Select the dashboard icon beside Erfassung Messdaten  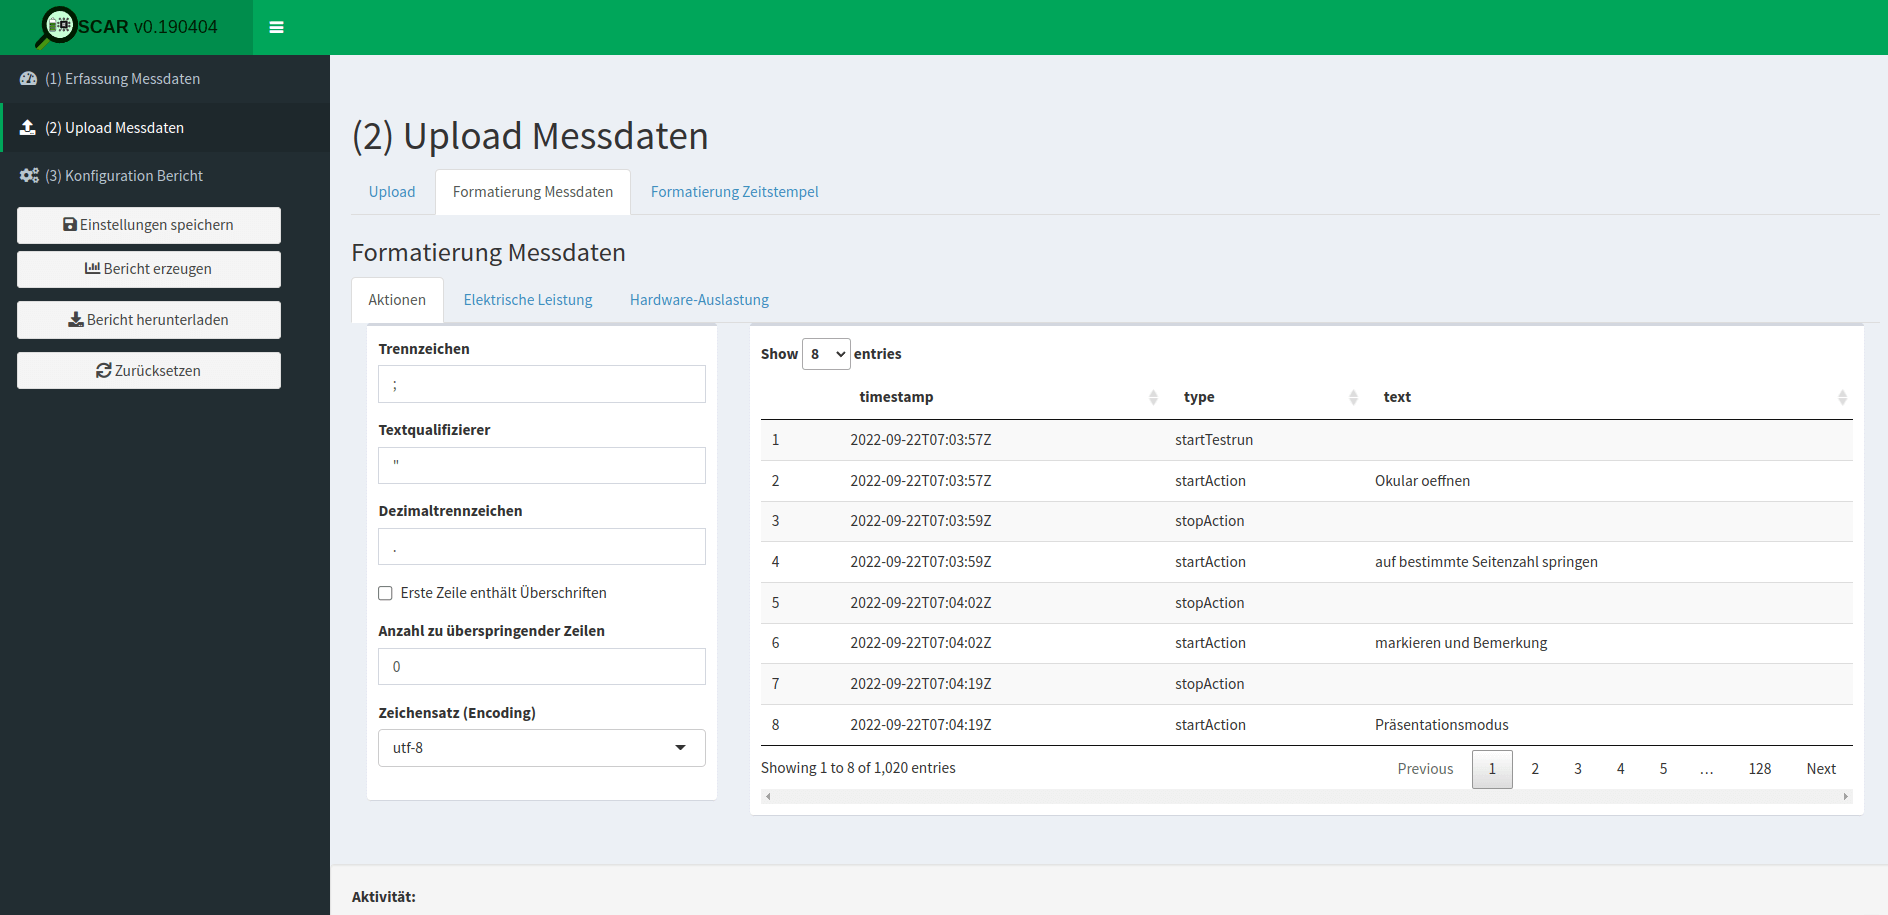[x=28, y=79]
